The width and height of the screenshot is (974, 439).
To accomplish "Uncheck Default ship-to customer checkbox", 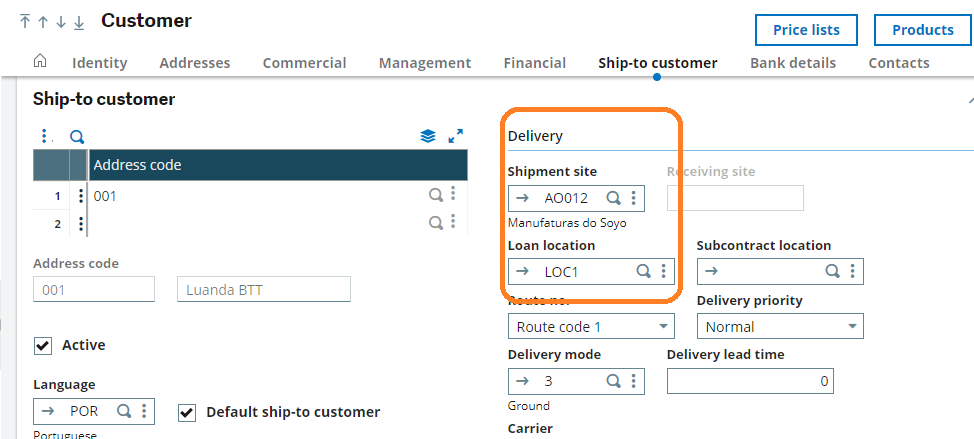I will 187,412.
